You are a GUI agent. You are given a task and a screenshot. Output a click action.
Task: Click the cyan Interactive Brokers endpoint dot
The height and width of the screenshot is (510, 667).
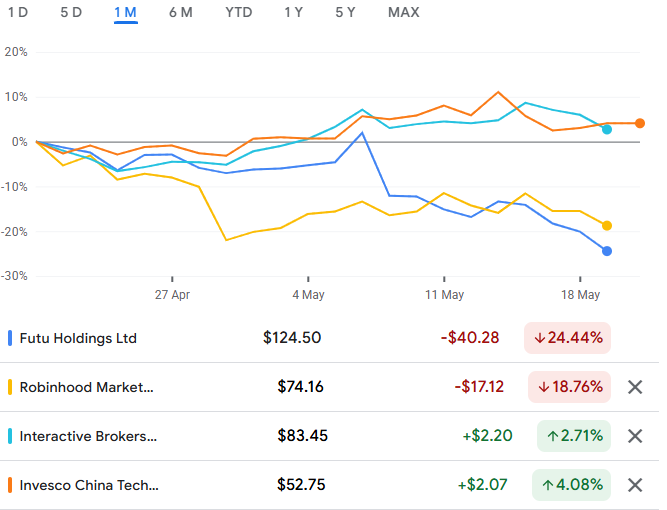pos(607,129)
